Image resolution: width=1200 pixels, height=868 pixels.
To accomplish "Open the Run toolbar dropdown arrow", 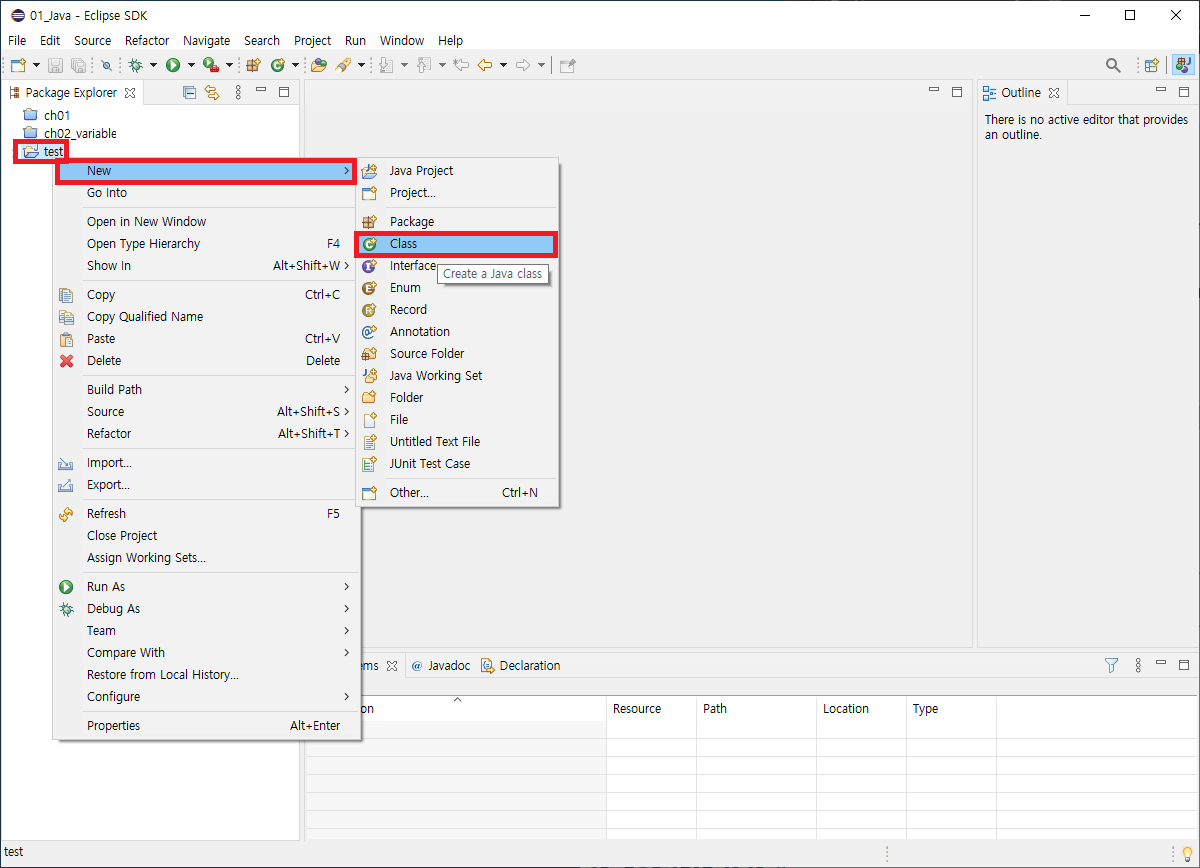I will click(x=191, y=65).
